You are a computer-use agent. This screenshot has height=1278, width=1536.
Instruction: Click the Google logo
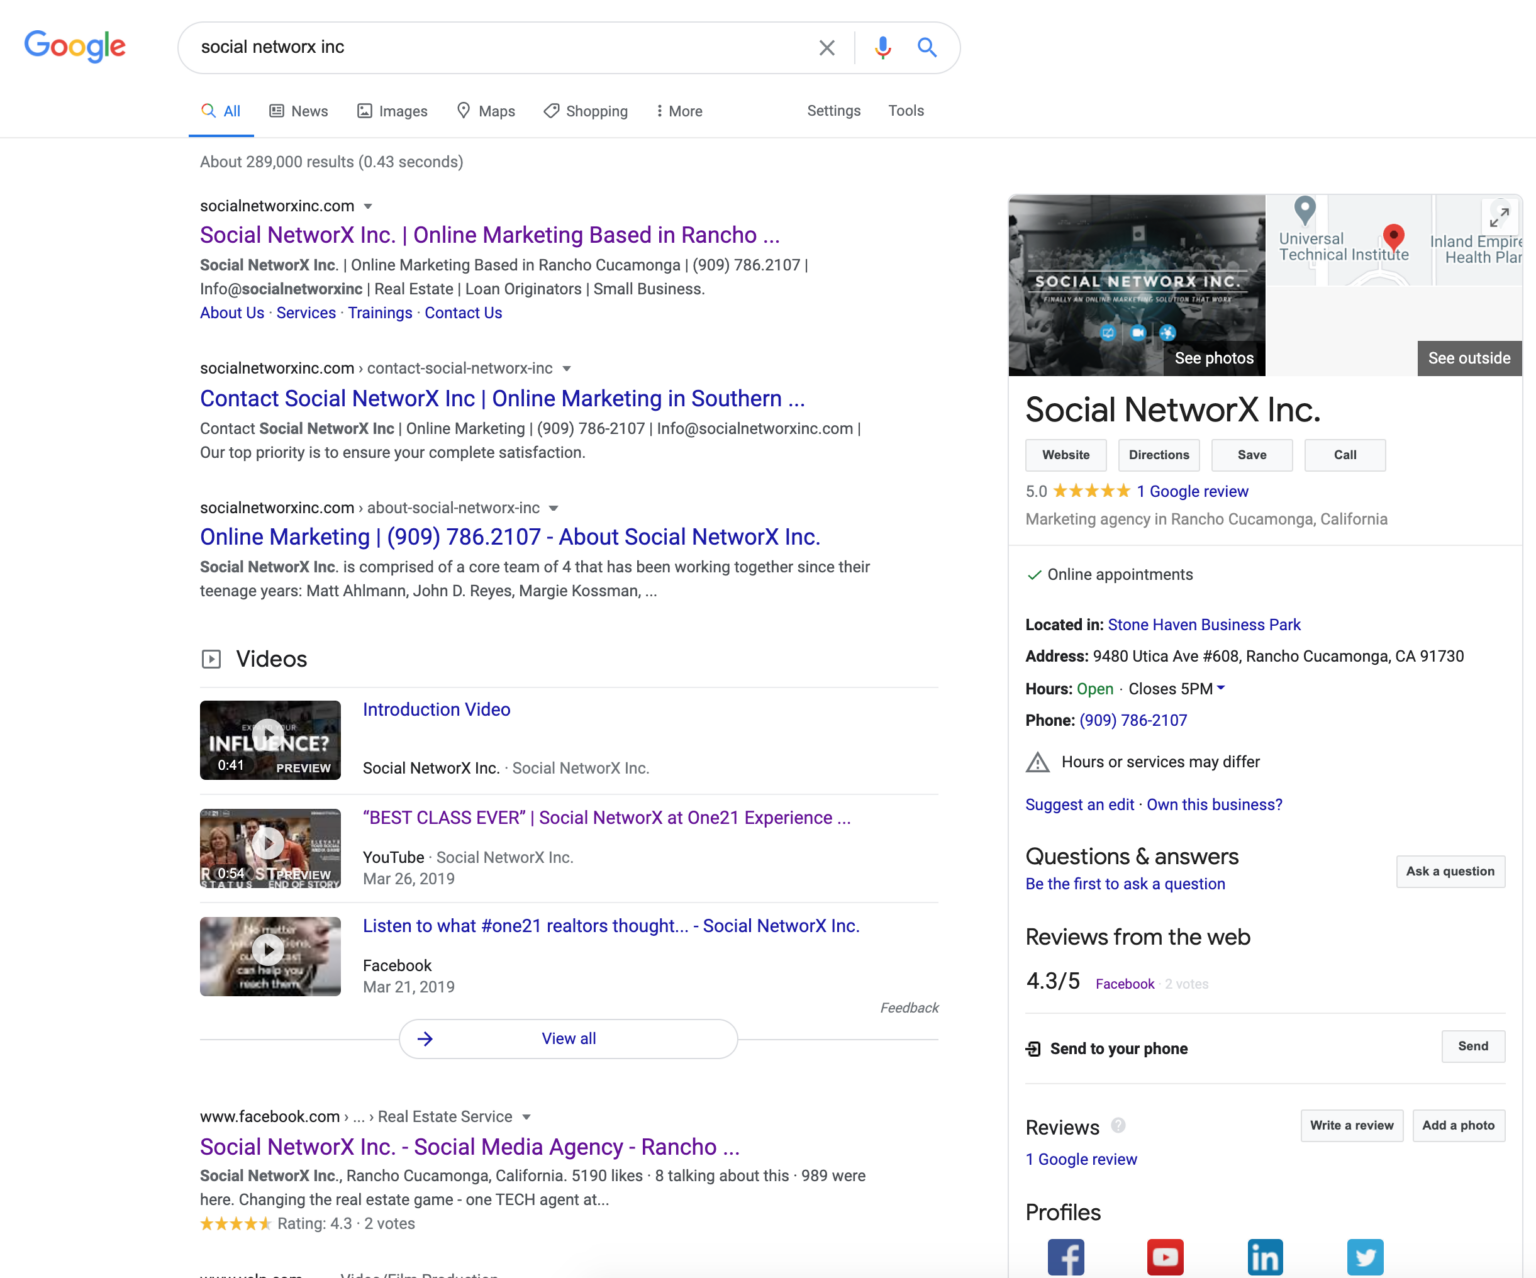(75, 46)
